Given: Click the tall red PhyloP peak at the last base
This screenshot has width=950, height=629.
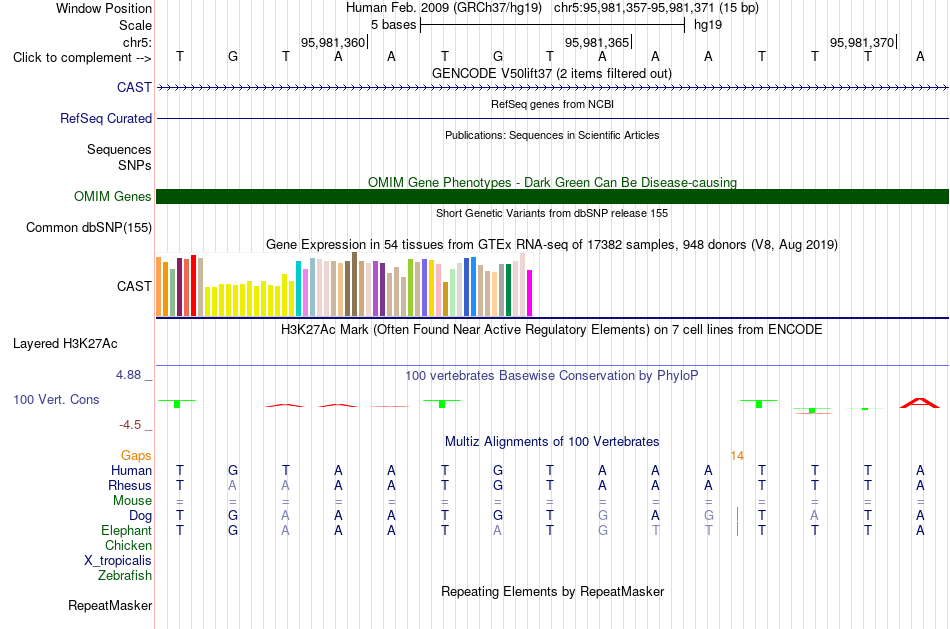Looking at the screenshot, I should (x=920, y=403).
